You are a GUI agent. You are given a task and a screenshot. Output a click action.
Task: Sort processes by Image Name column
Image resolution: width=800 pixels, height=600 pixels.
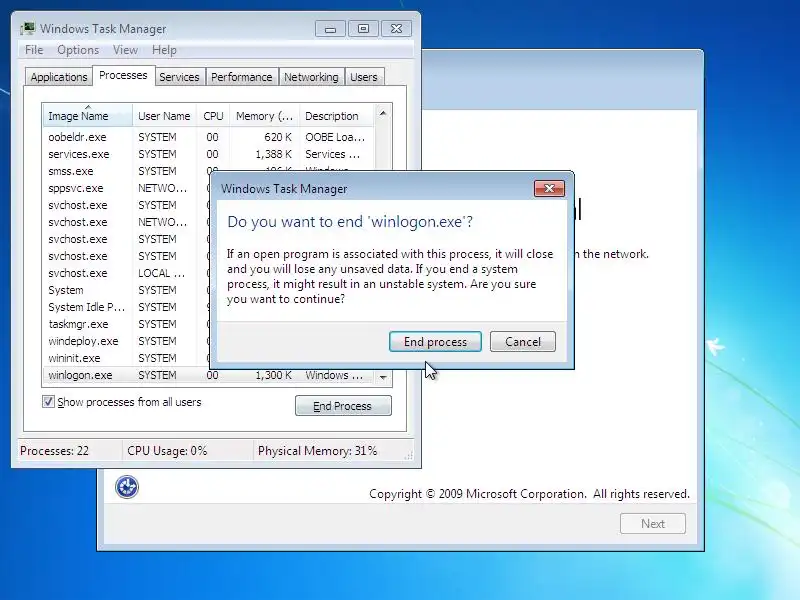coord(88,116)
